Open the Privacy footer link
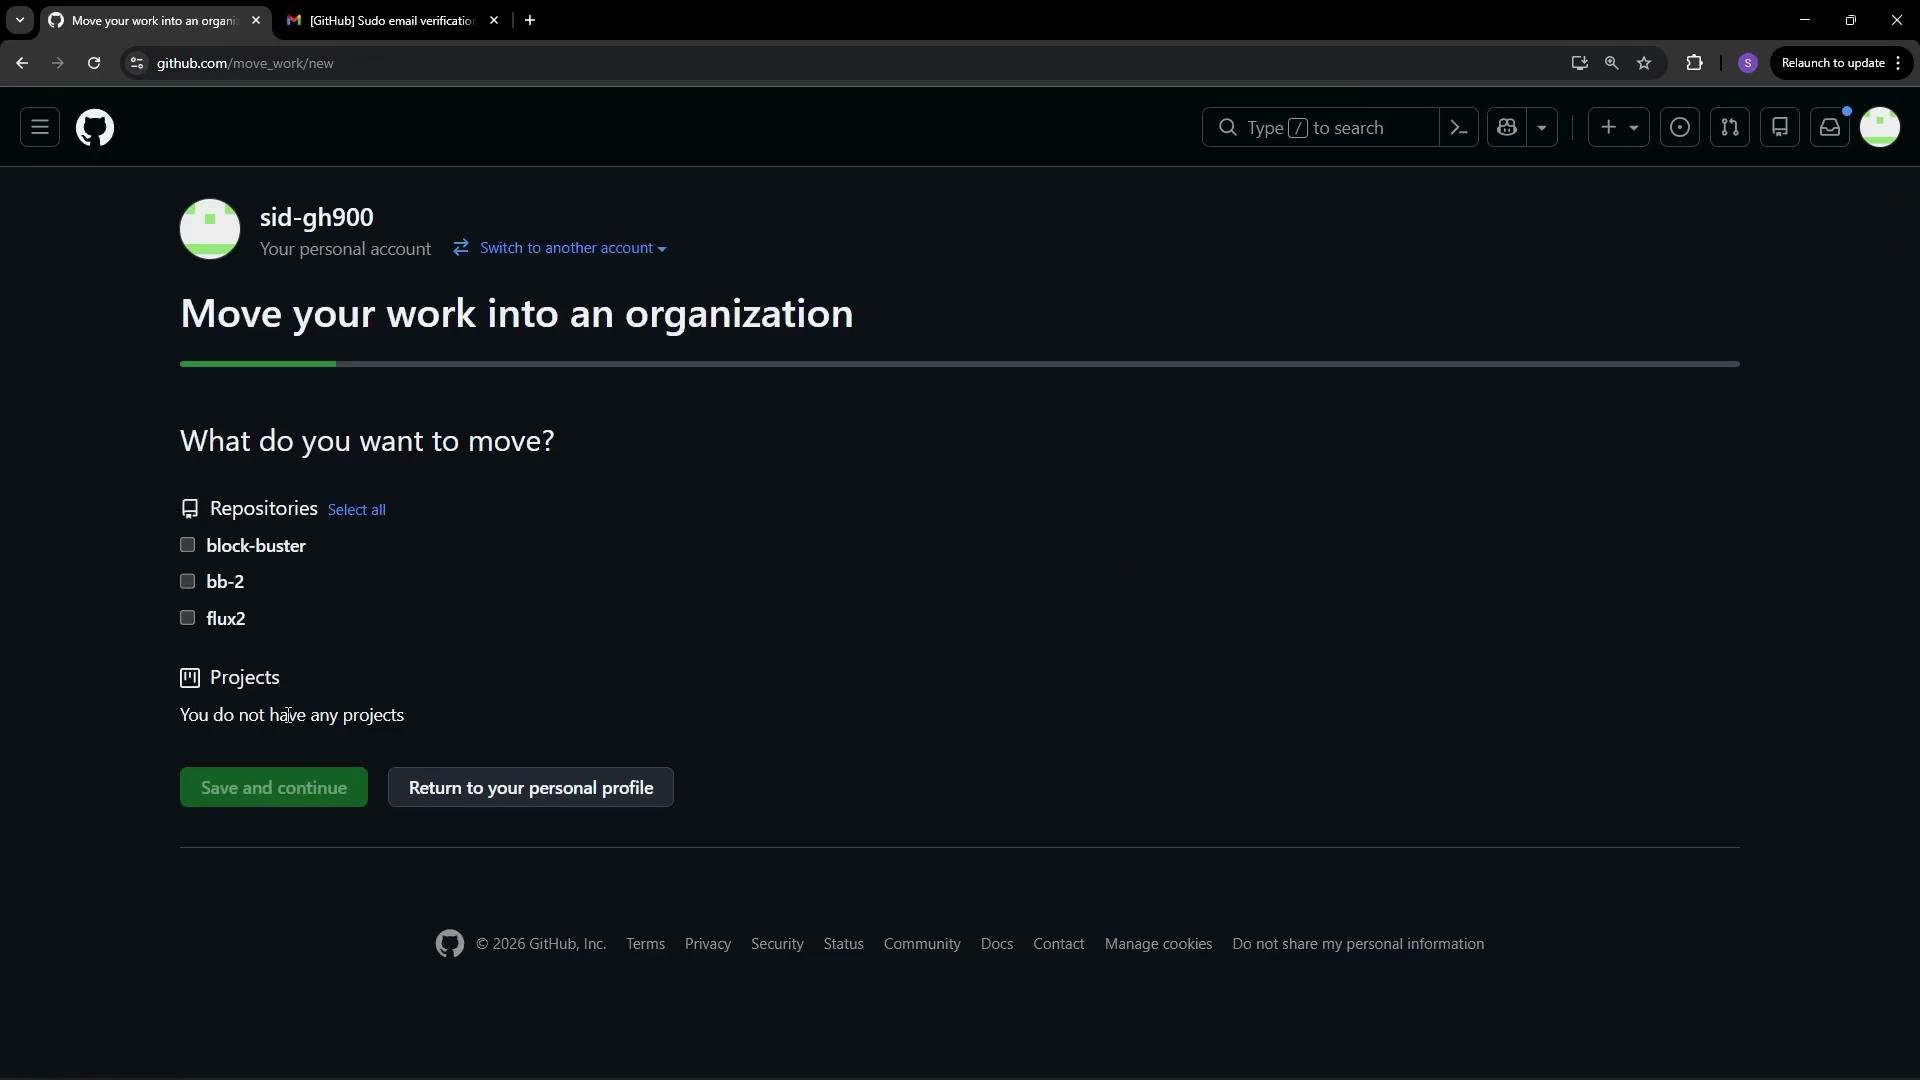The height and width of the screenshot is (1080, 1920). pyautogui.click(x=708, y=944)
